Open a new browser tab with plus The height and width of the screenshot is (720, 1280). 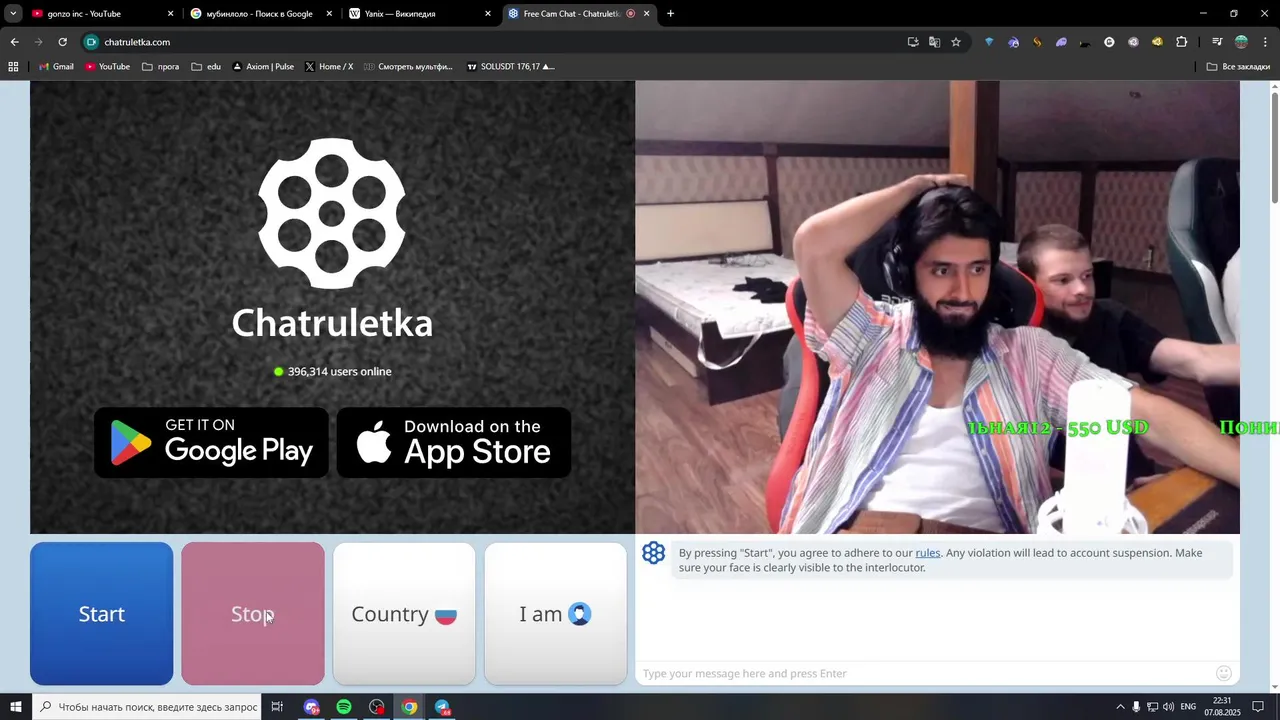point(670,14)
